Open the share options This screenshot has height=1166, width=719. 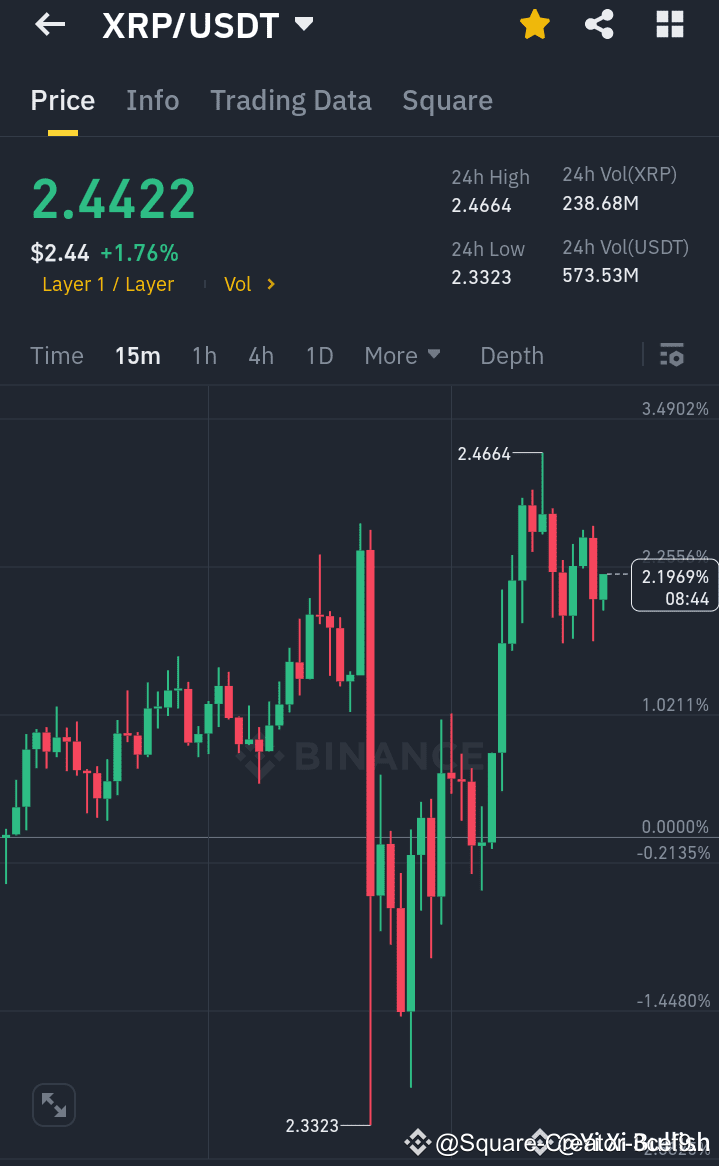coord(599,25)
